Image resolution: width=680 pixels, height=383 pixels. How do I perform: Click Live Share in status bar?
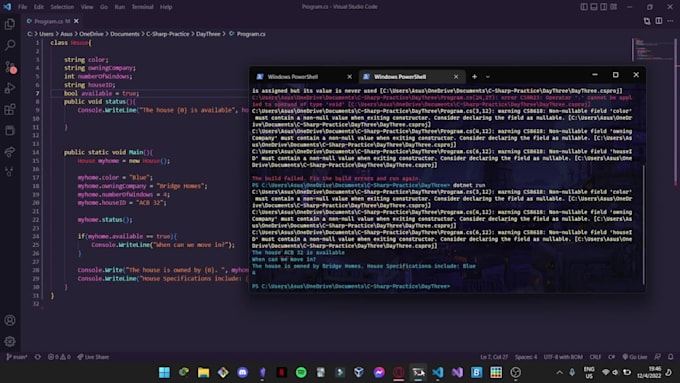tap(94, 357)
